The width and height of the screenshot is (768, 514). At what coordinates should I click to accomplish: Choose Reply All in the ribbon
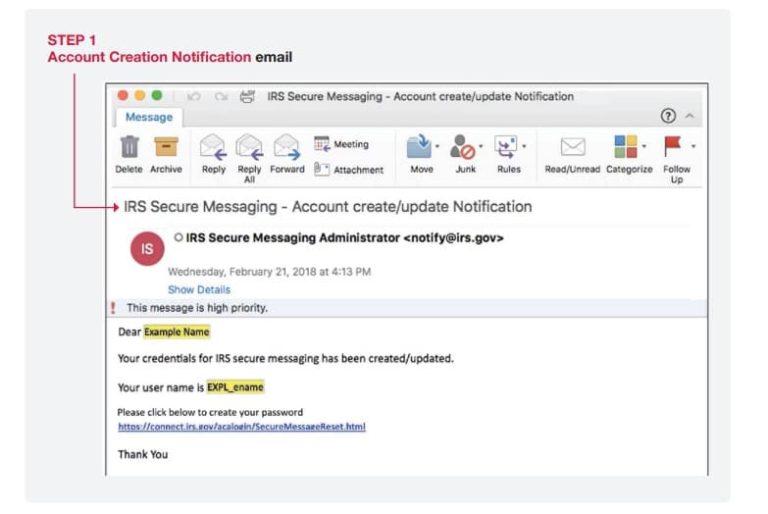tap(249, 158)
